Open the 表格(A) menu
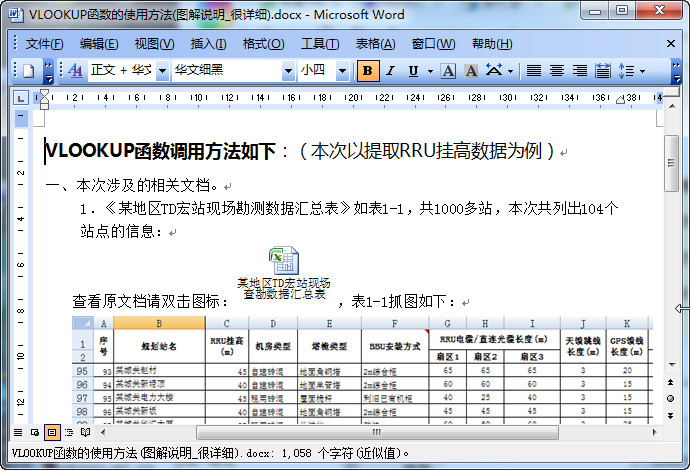The image size is (690, 470). tap(375, 44)
